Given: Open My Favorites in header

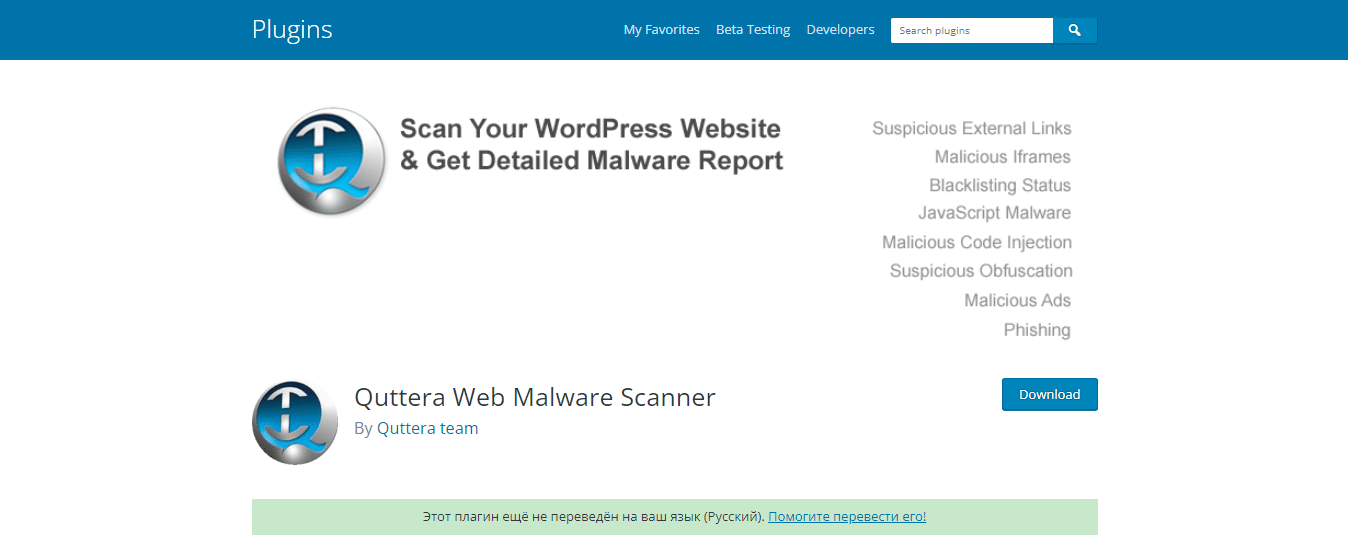Looking at the screenshot, I should tap(662, 30).
